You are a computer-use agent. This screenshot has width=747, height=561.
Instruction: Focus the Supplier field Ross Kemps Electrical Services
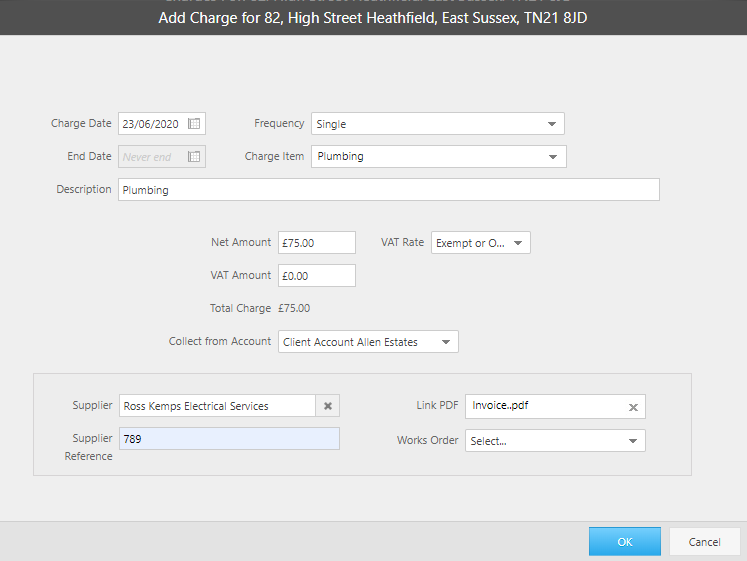point(217,406)
